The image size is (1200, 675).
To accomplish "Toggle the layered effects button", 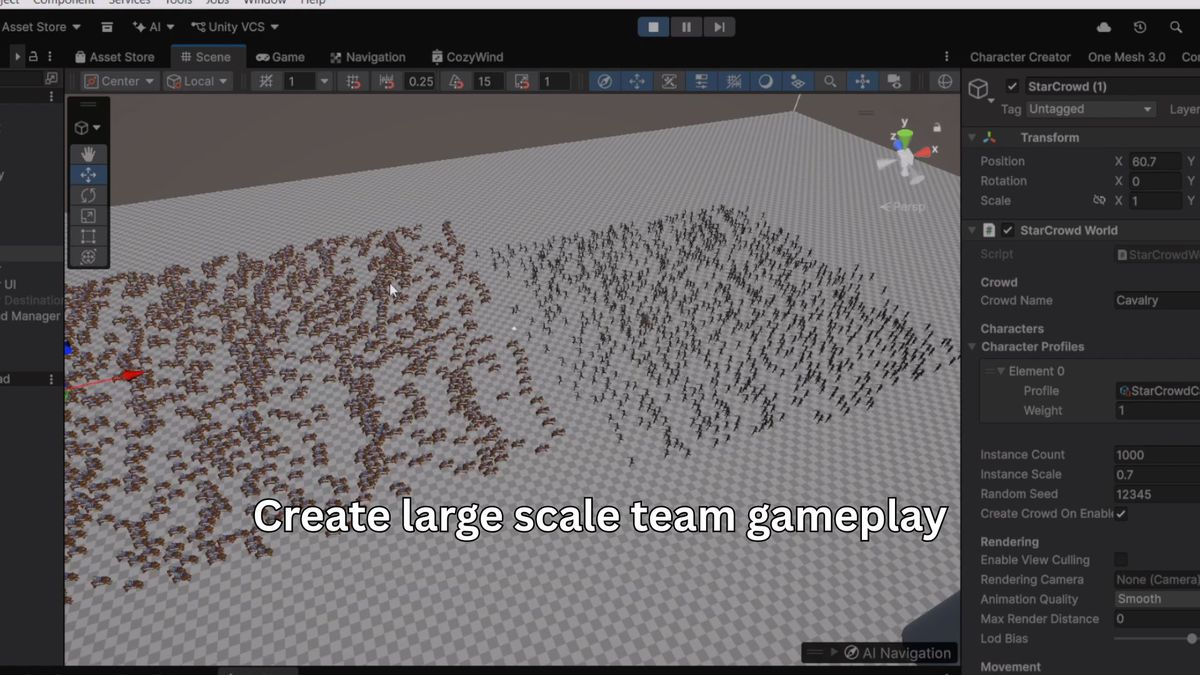I will point(797,81).
